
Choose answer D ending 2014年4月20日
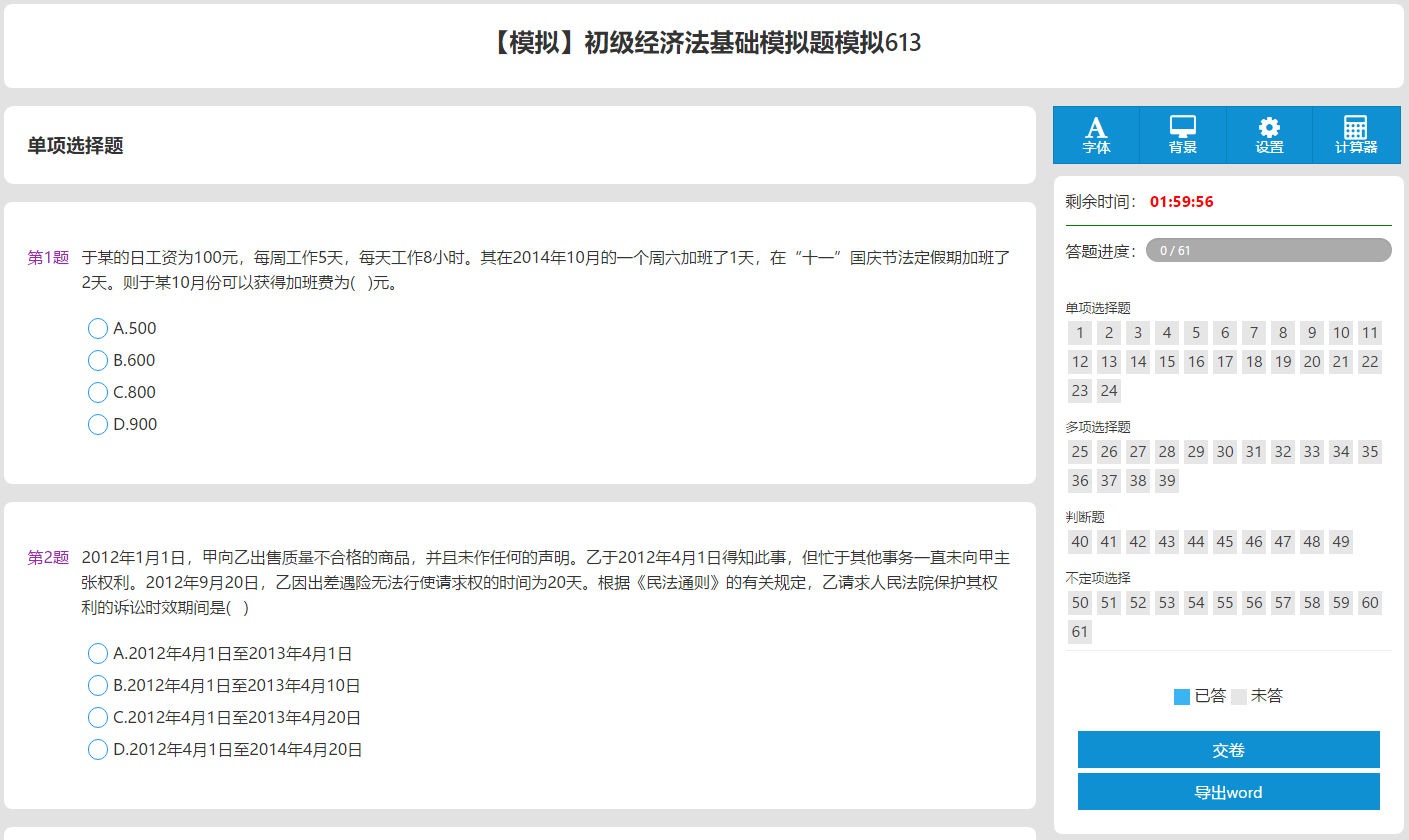(98, 749)
